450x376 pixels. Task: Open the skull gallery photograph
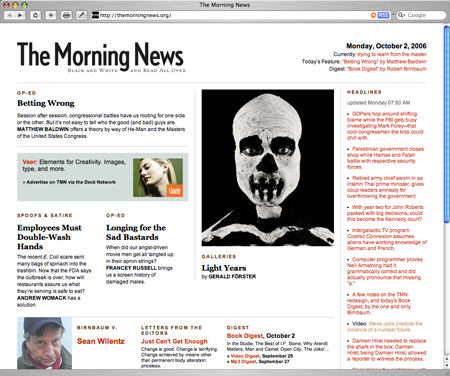(x=268, y=168)
